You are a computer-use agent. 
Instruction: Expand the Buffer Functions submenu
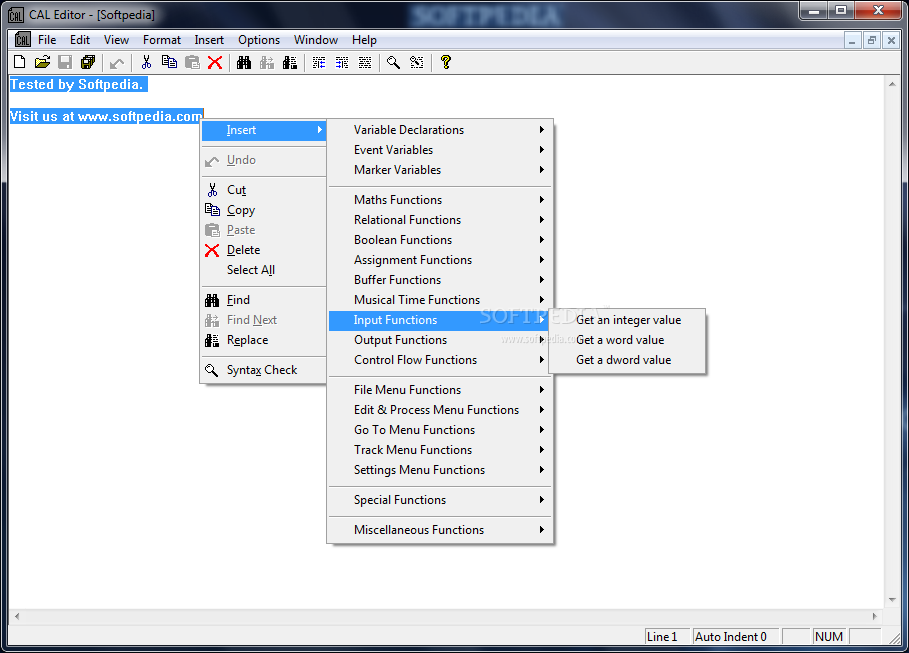tap(440, 280)
